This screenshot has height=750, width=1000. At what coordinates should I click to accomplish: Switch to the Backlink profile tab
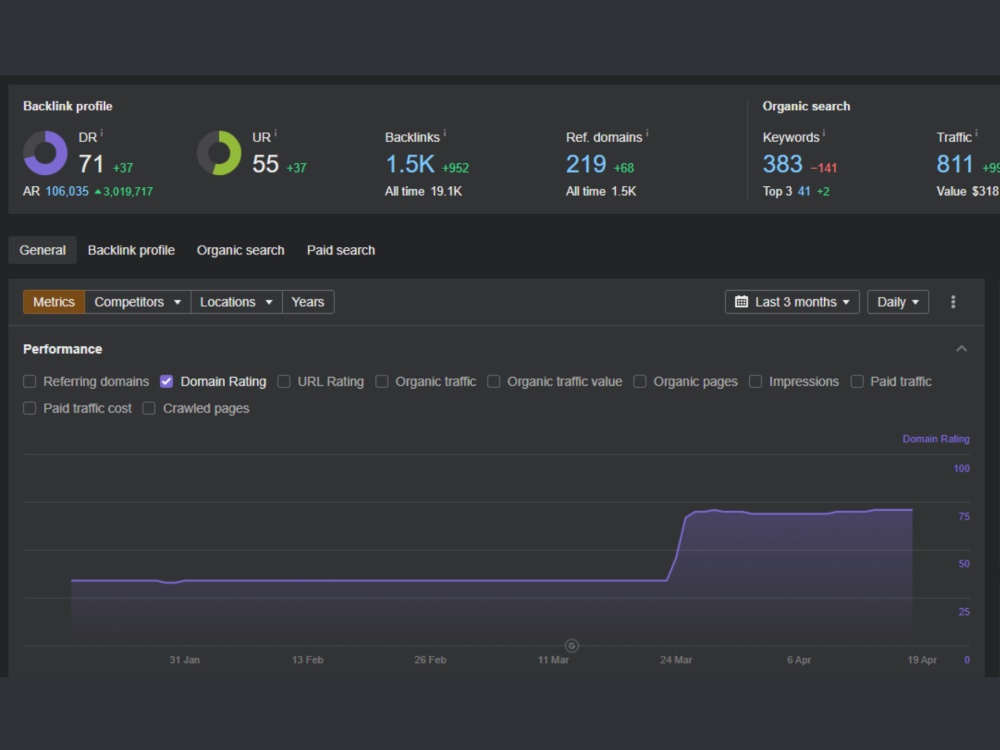coord(131,250)
